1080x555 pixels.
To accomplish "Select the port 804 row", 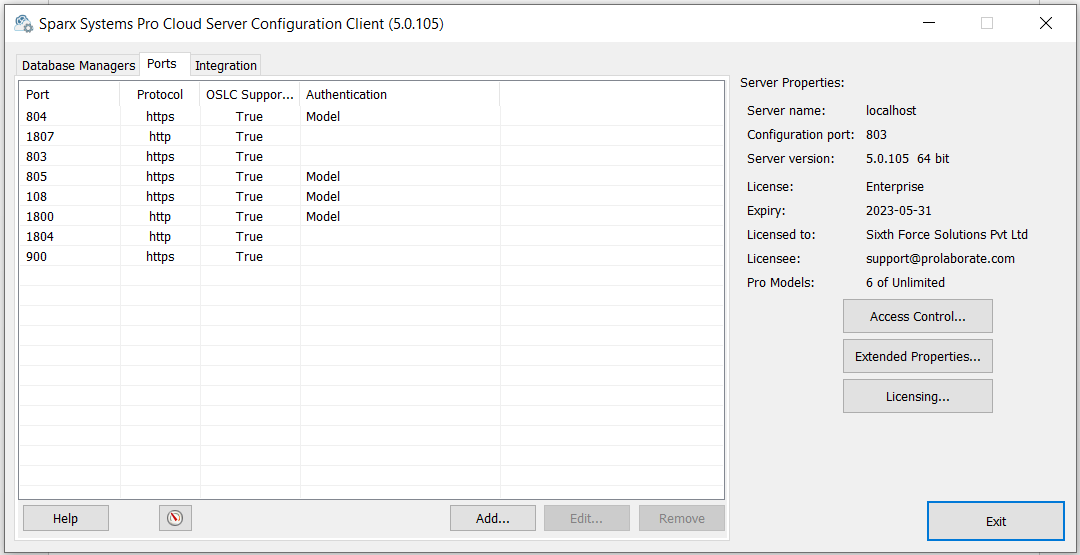I will click(371, 116).
